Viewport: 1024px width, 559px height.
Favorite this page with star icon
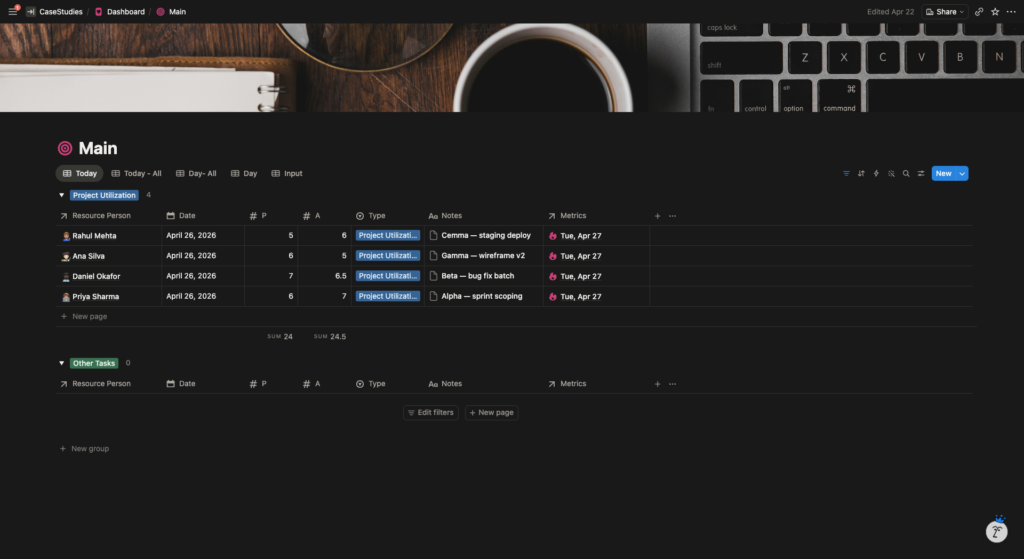pyautogui.click(x=995, y=12)
